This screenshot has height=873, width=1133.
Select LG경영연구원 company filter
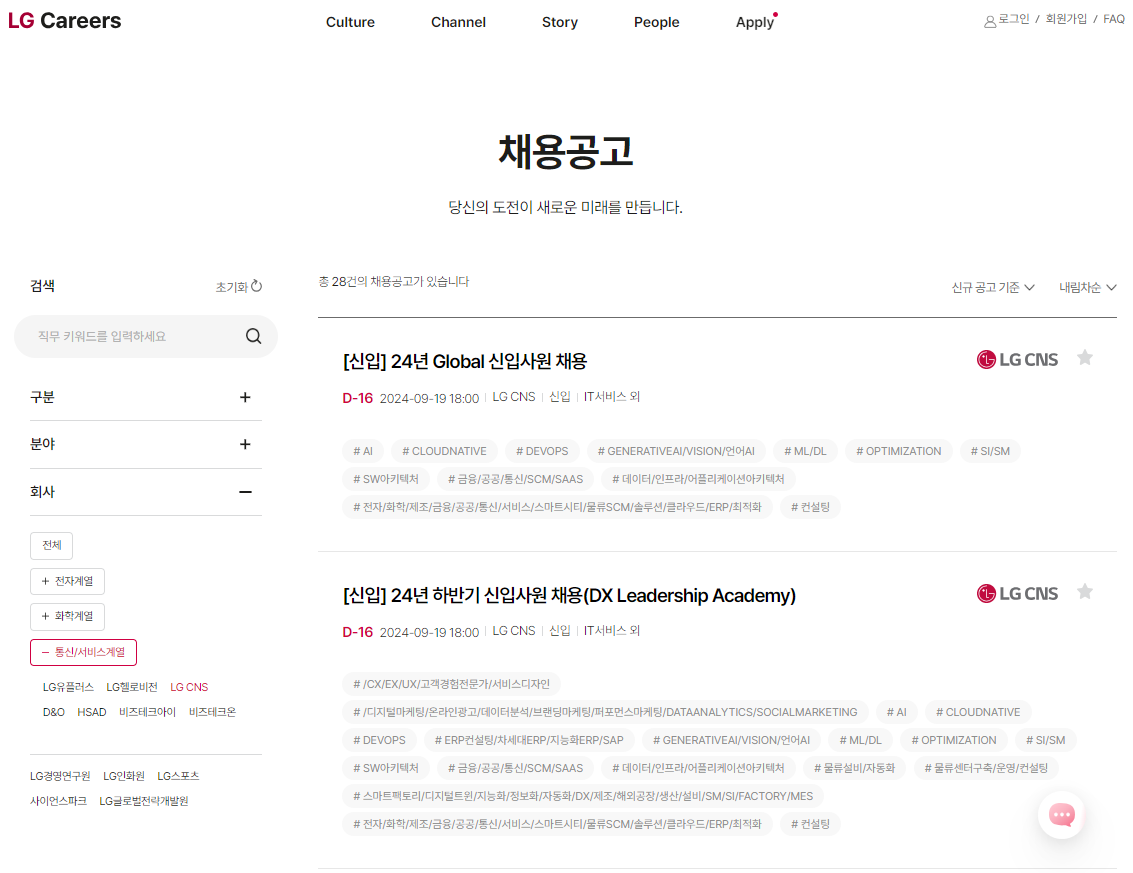click(60, 776)
